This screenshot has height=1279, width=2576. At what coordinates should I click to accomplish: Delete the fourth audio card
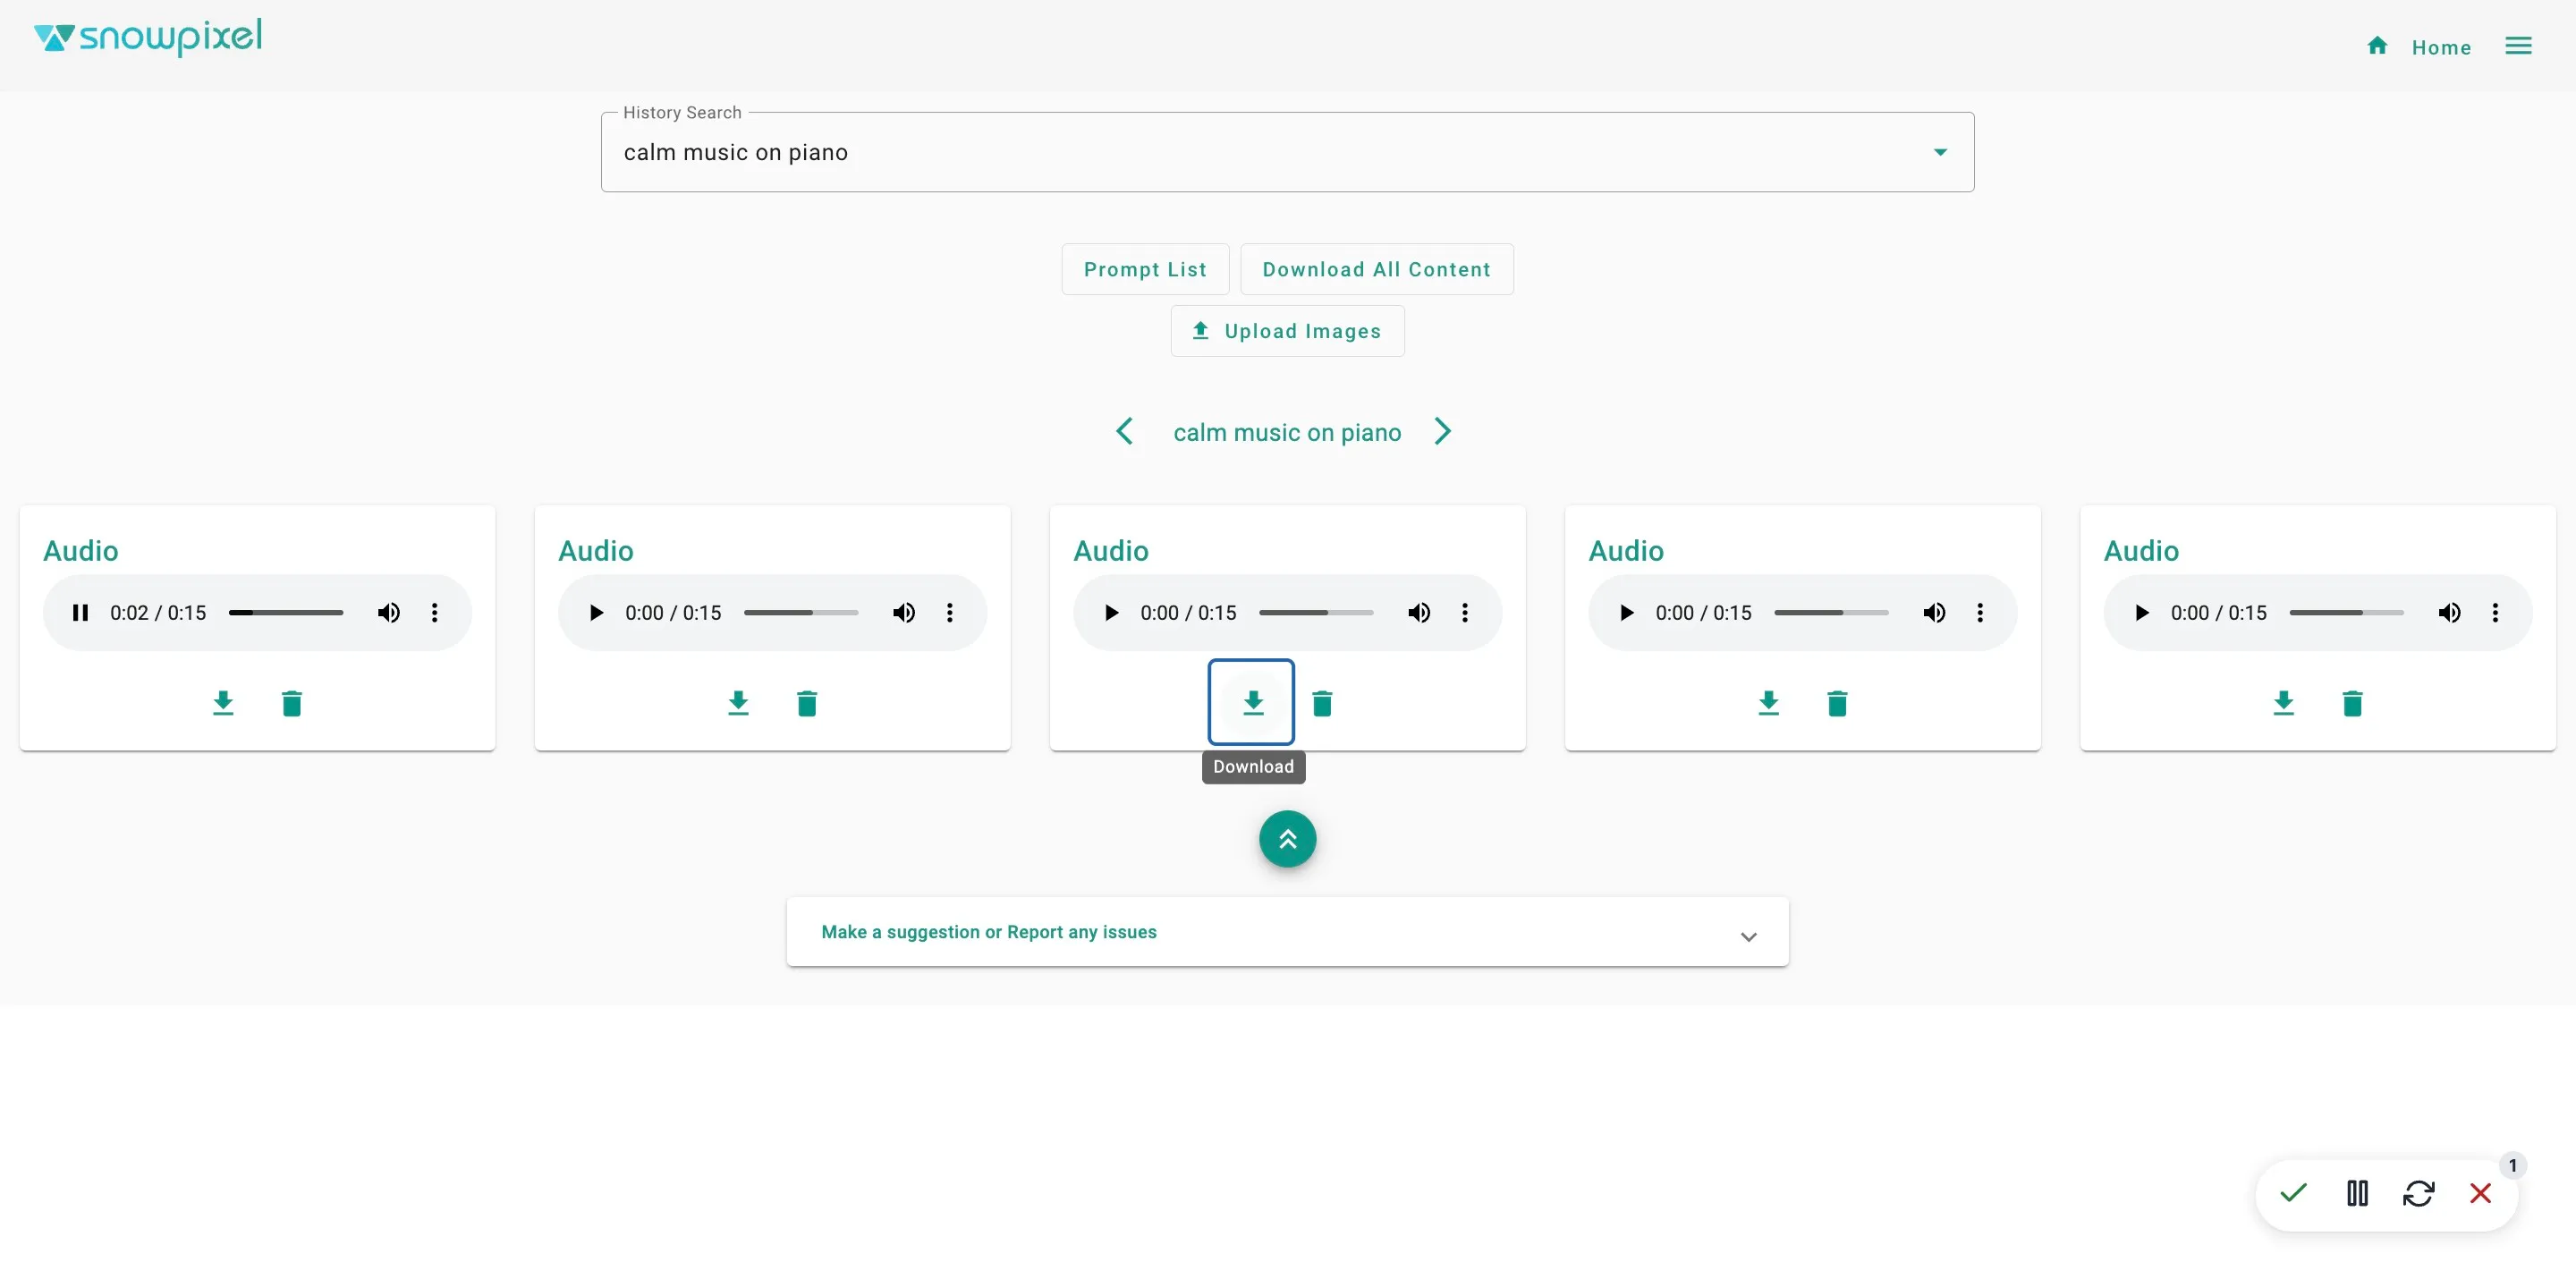click(1837, 703)
